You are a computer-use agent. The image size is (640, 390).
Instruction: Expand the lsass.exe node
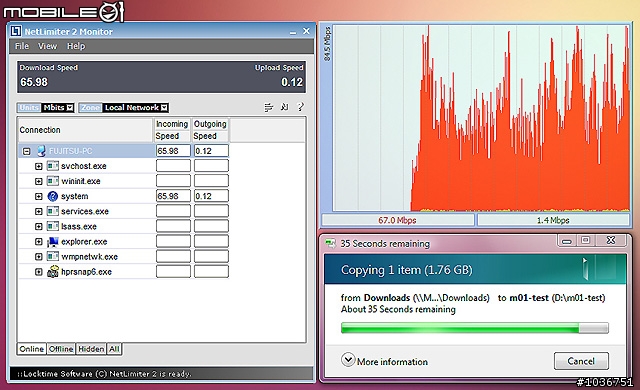click(x=38, y=226)
